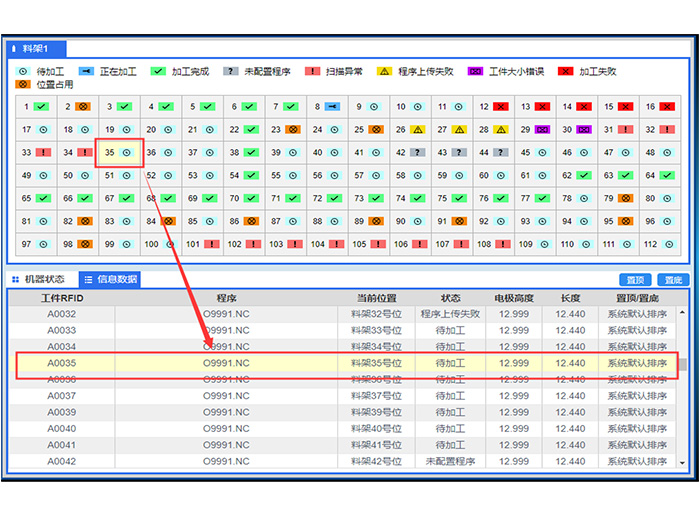Select the A0035 table row
700x513 pixels.
click(x=340, y=363)
